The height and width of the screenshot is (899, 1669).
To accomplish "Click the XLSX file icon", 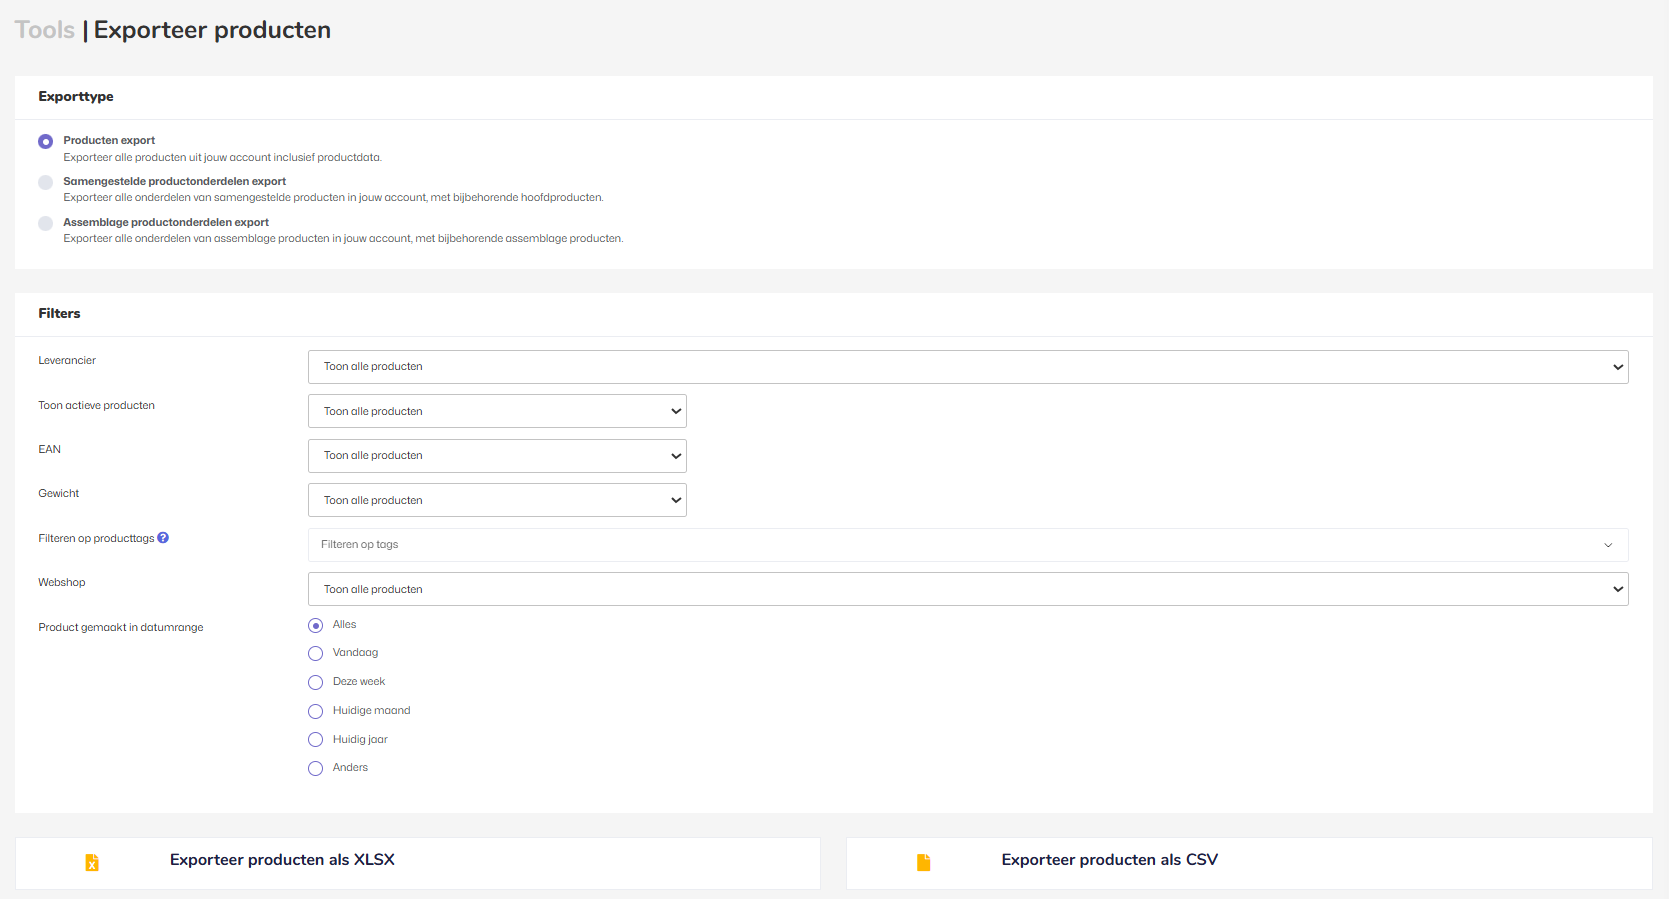I will (x=92, y=862).
